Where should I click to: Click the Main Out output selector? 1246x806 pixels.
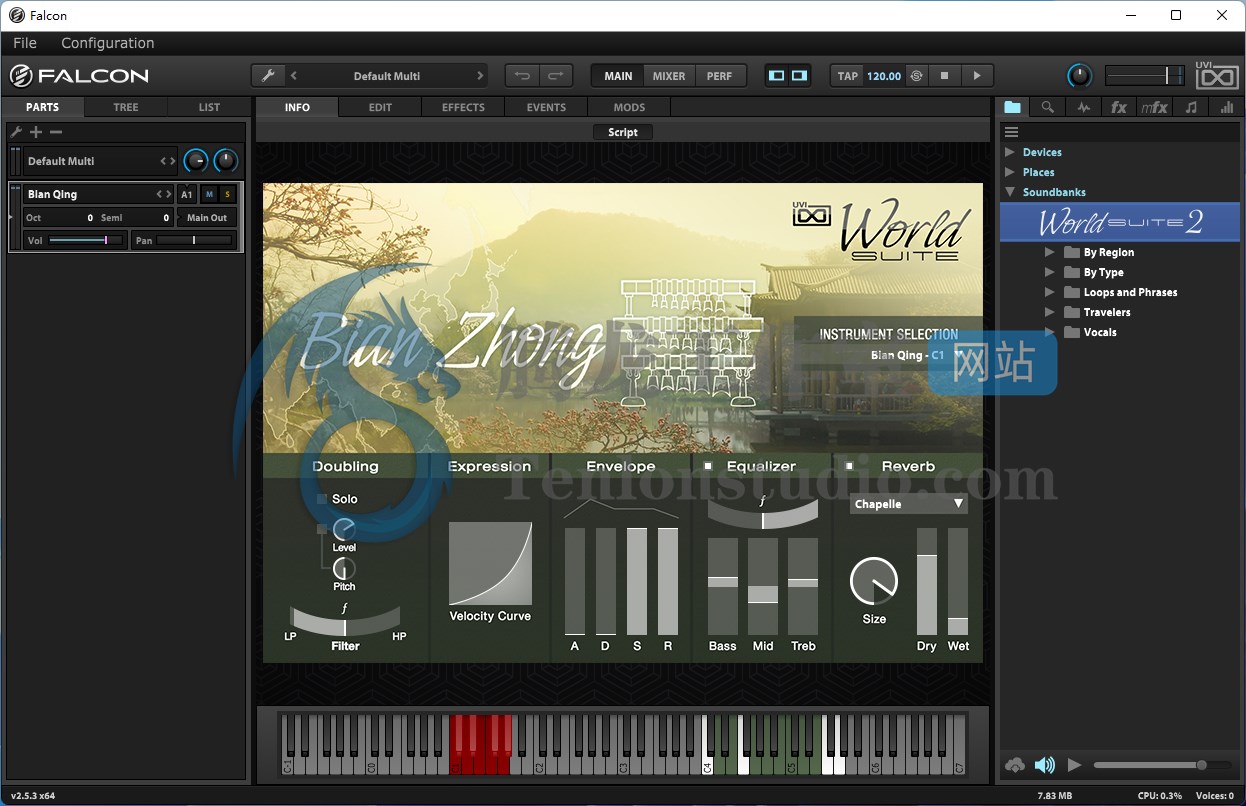click(x=207, y=217)
